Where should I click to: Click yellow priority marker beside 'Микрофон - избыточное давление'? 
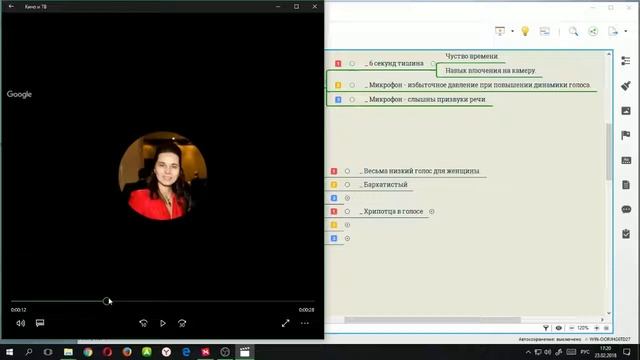point(338,85)
